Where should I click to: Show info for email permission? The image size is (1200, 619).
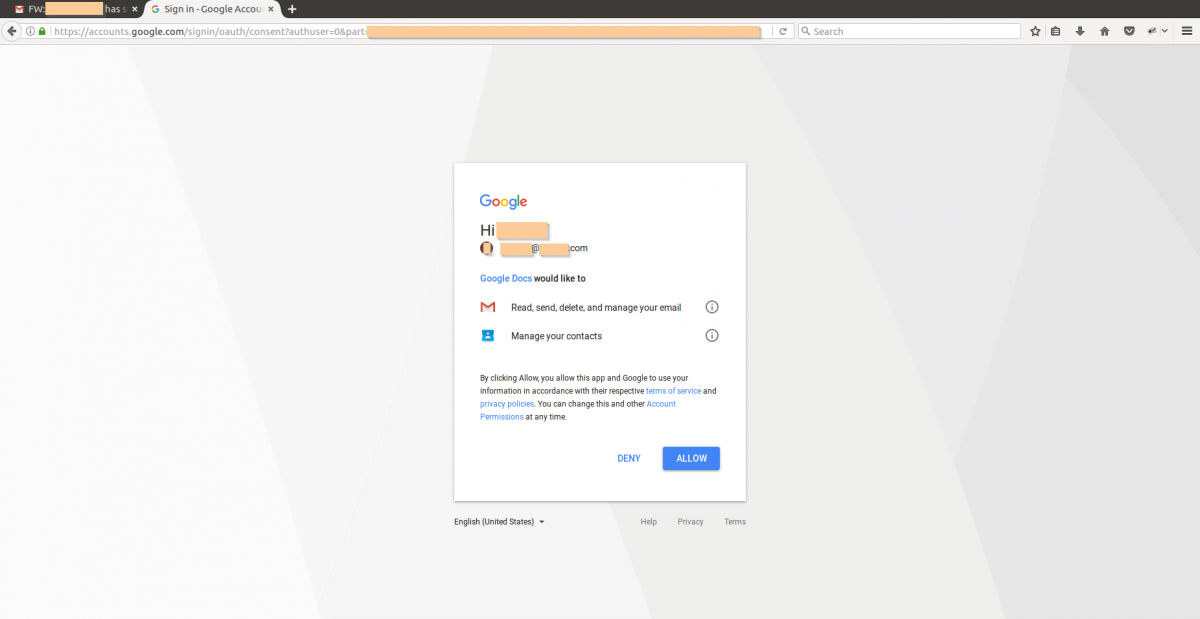(712, 307)
